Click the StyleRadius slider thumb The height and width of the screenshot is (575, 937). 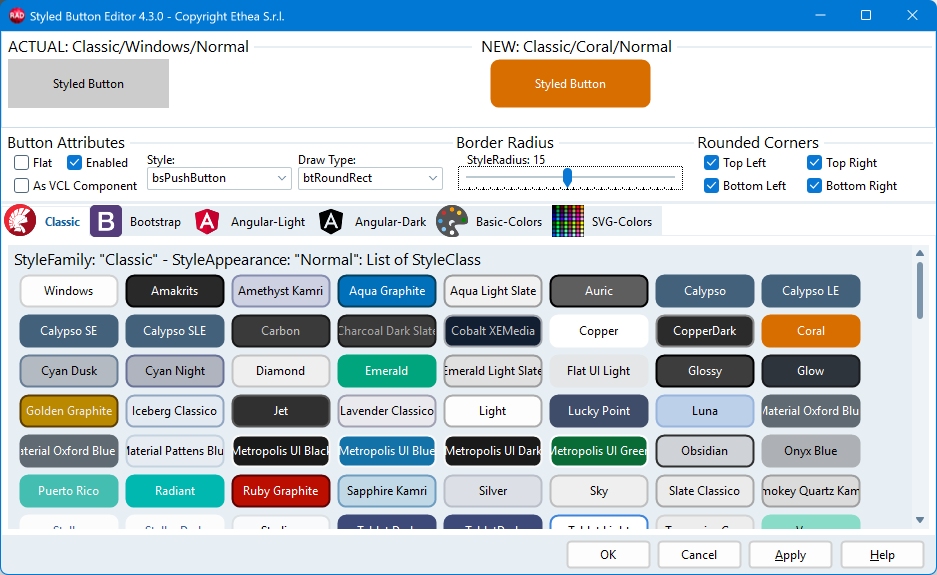[567, 177]
